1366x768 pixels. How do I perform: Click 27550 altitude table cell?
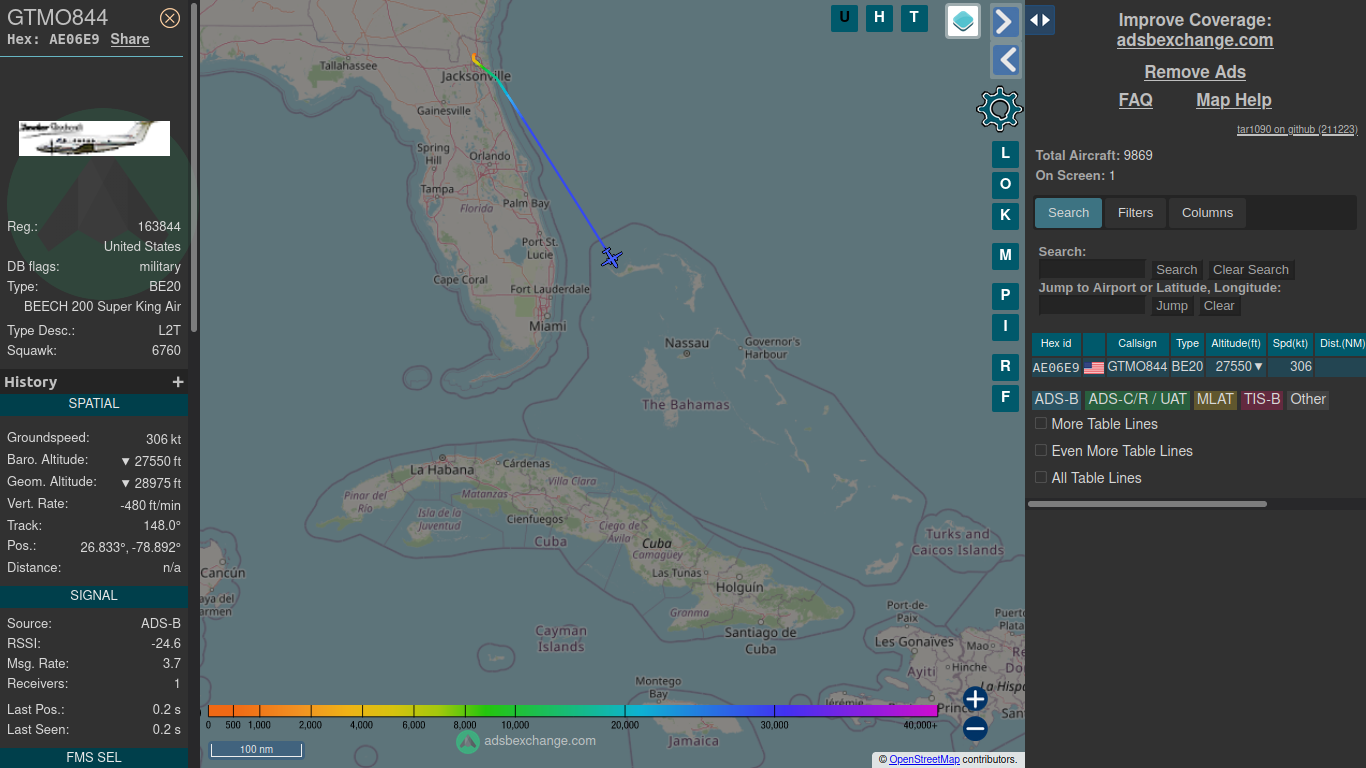pyautogui.click(x=1236, y=367)
